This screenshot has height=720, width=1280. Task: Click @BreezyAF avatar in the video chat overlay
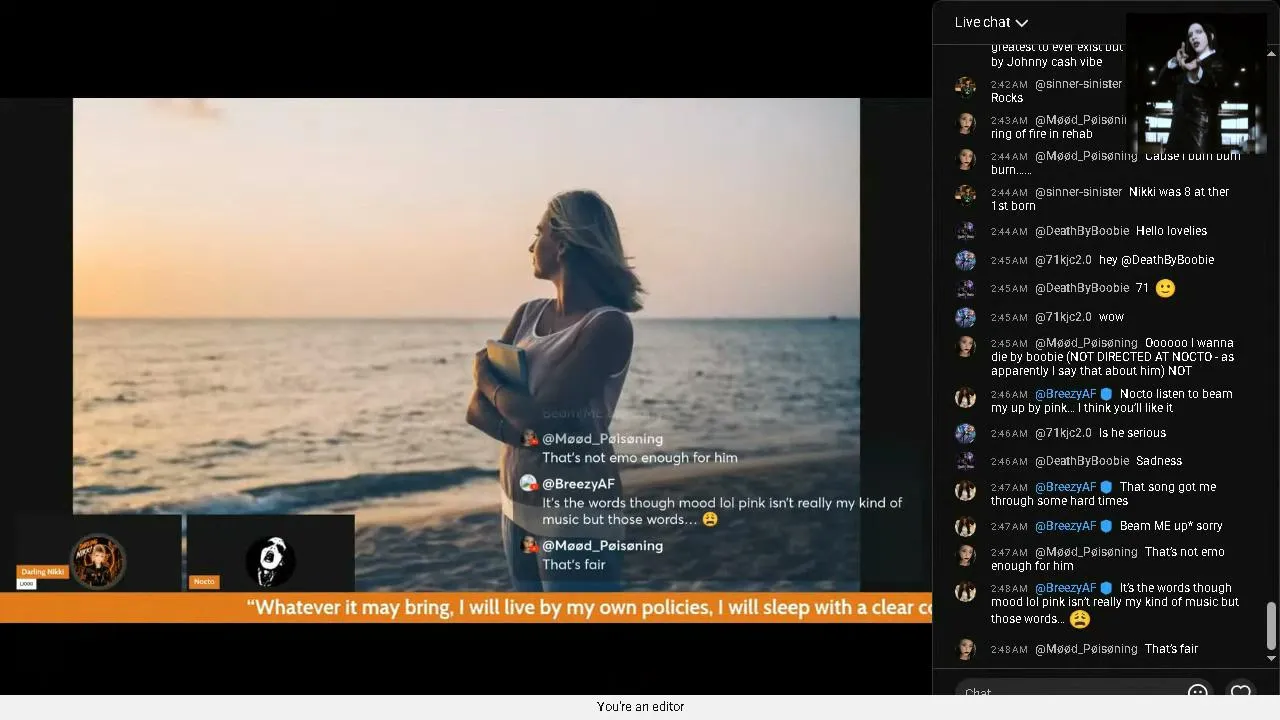(529, 484)
